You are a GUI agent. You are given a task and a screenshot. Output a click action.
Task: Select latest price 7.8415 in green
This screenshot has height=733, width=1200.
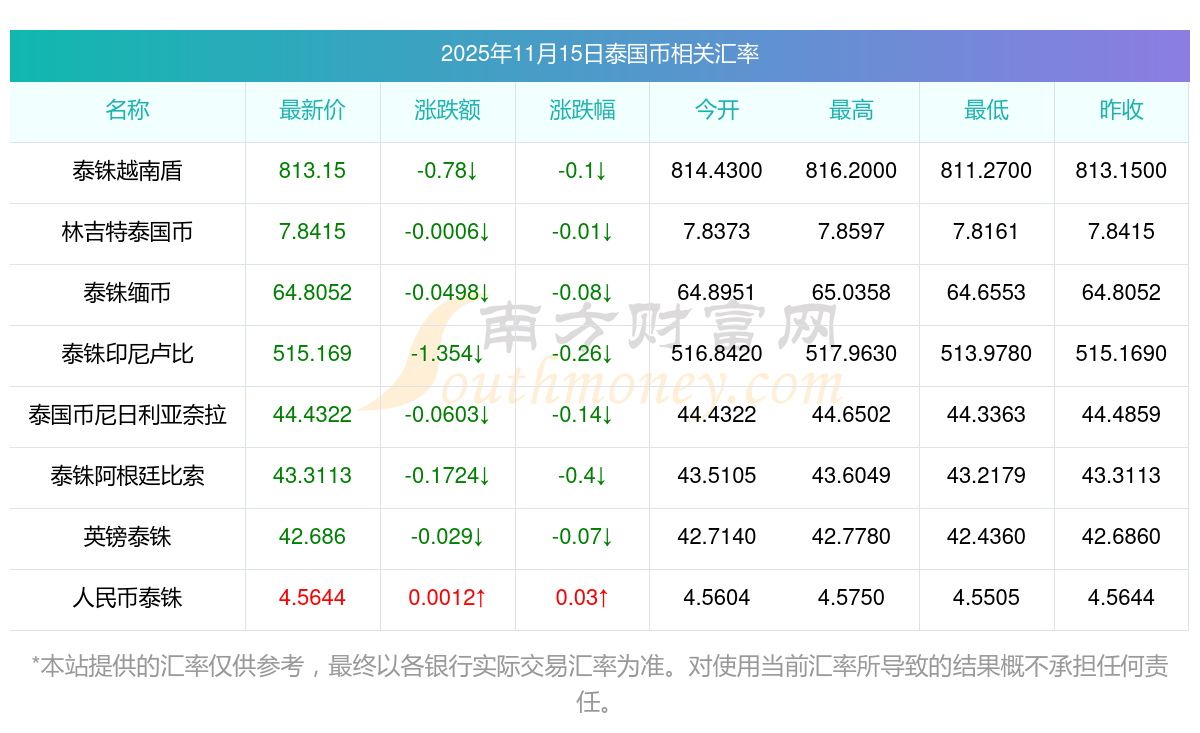click(x=312, y=232)
